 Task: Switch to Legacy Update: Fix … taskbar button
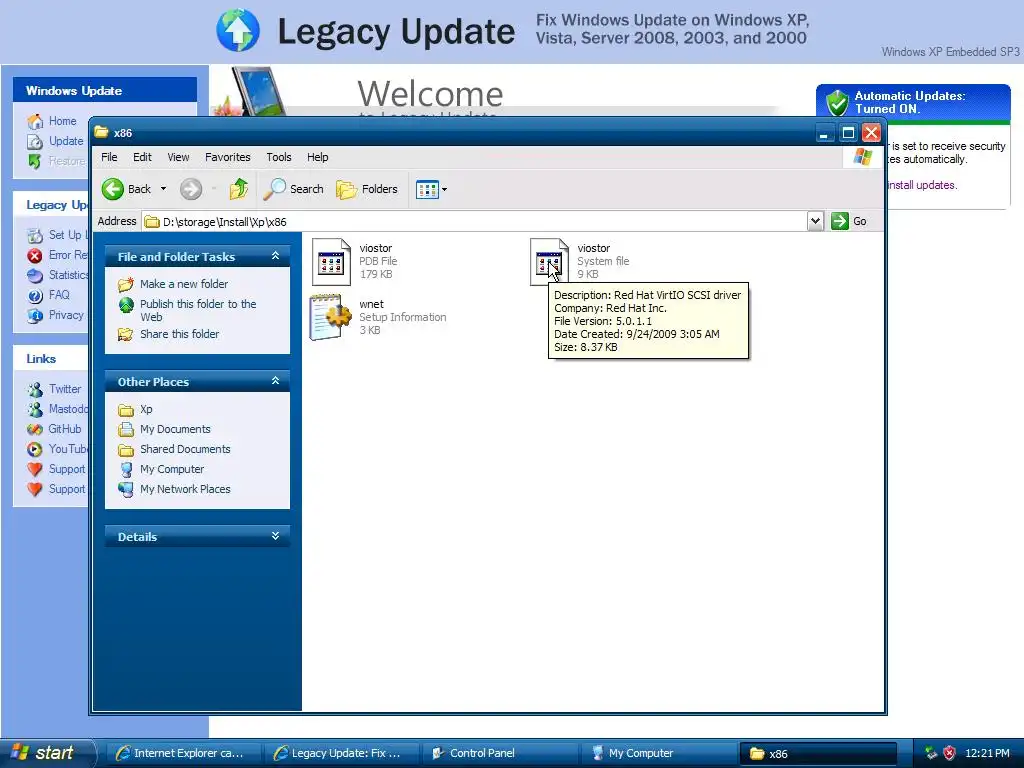(340, 753)
